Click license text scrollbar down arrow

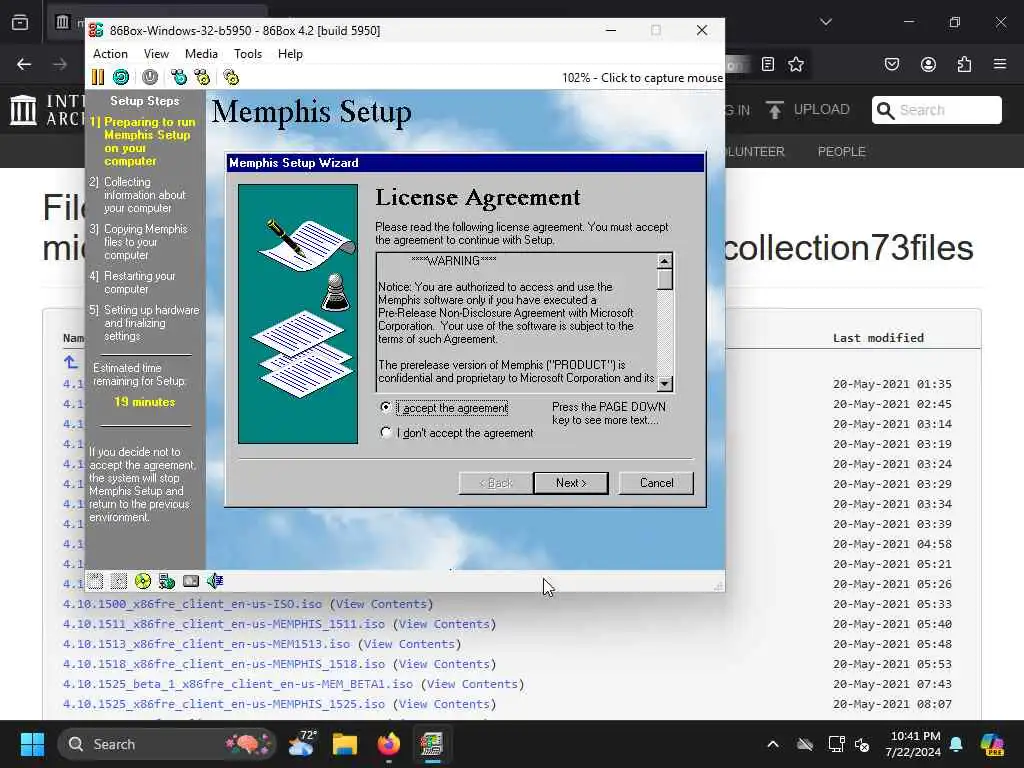pyautogui.click(x=664, y=384)
